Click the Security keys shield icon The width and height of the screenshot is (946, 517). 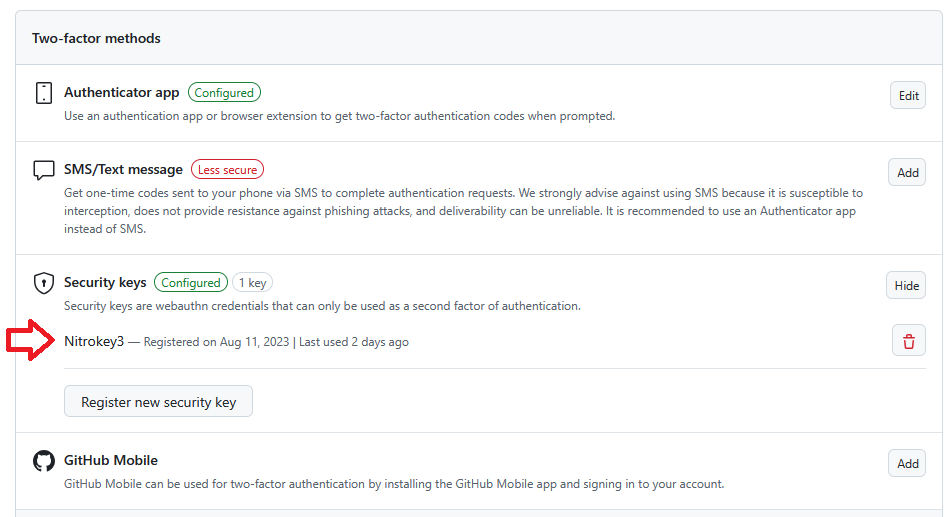(43, 283)
